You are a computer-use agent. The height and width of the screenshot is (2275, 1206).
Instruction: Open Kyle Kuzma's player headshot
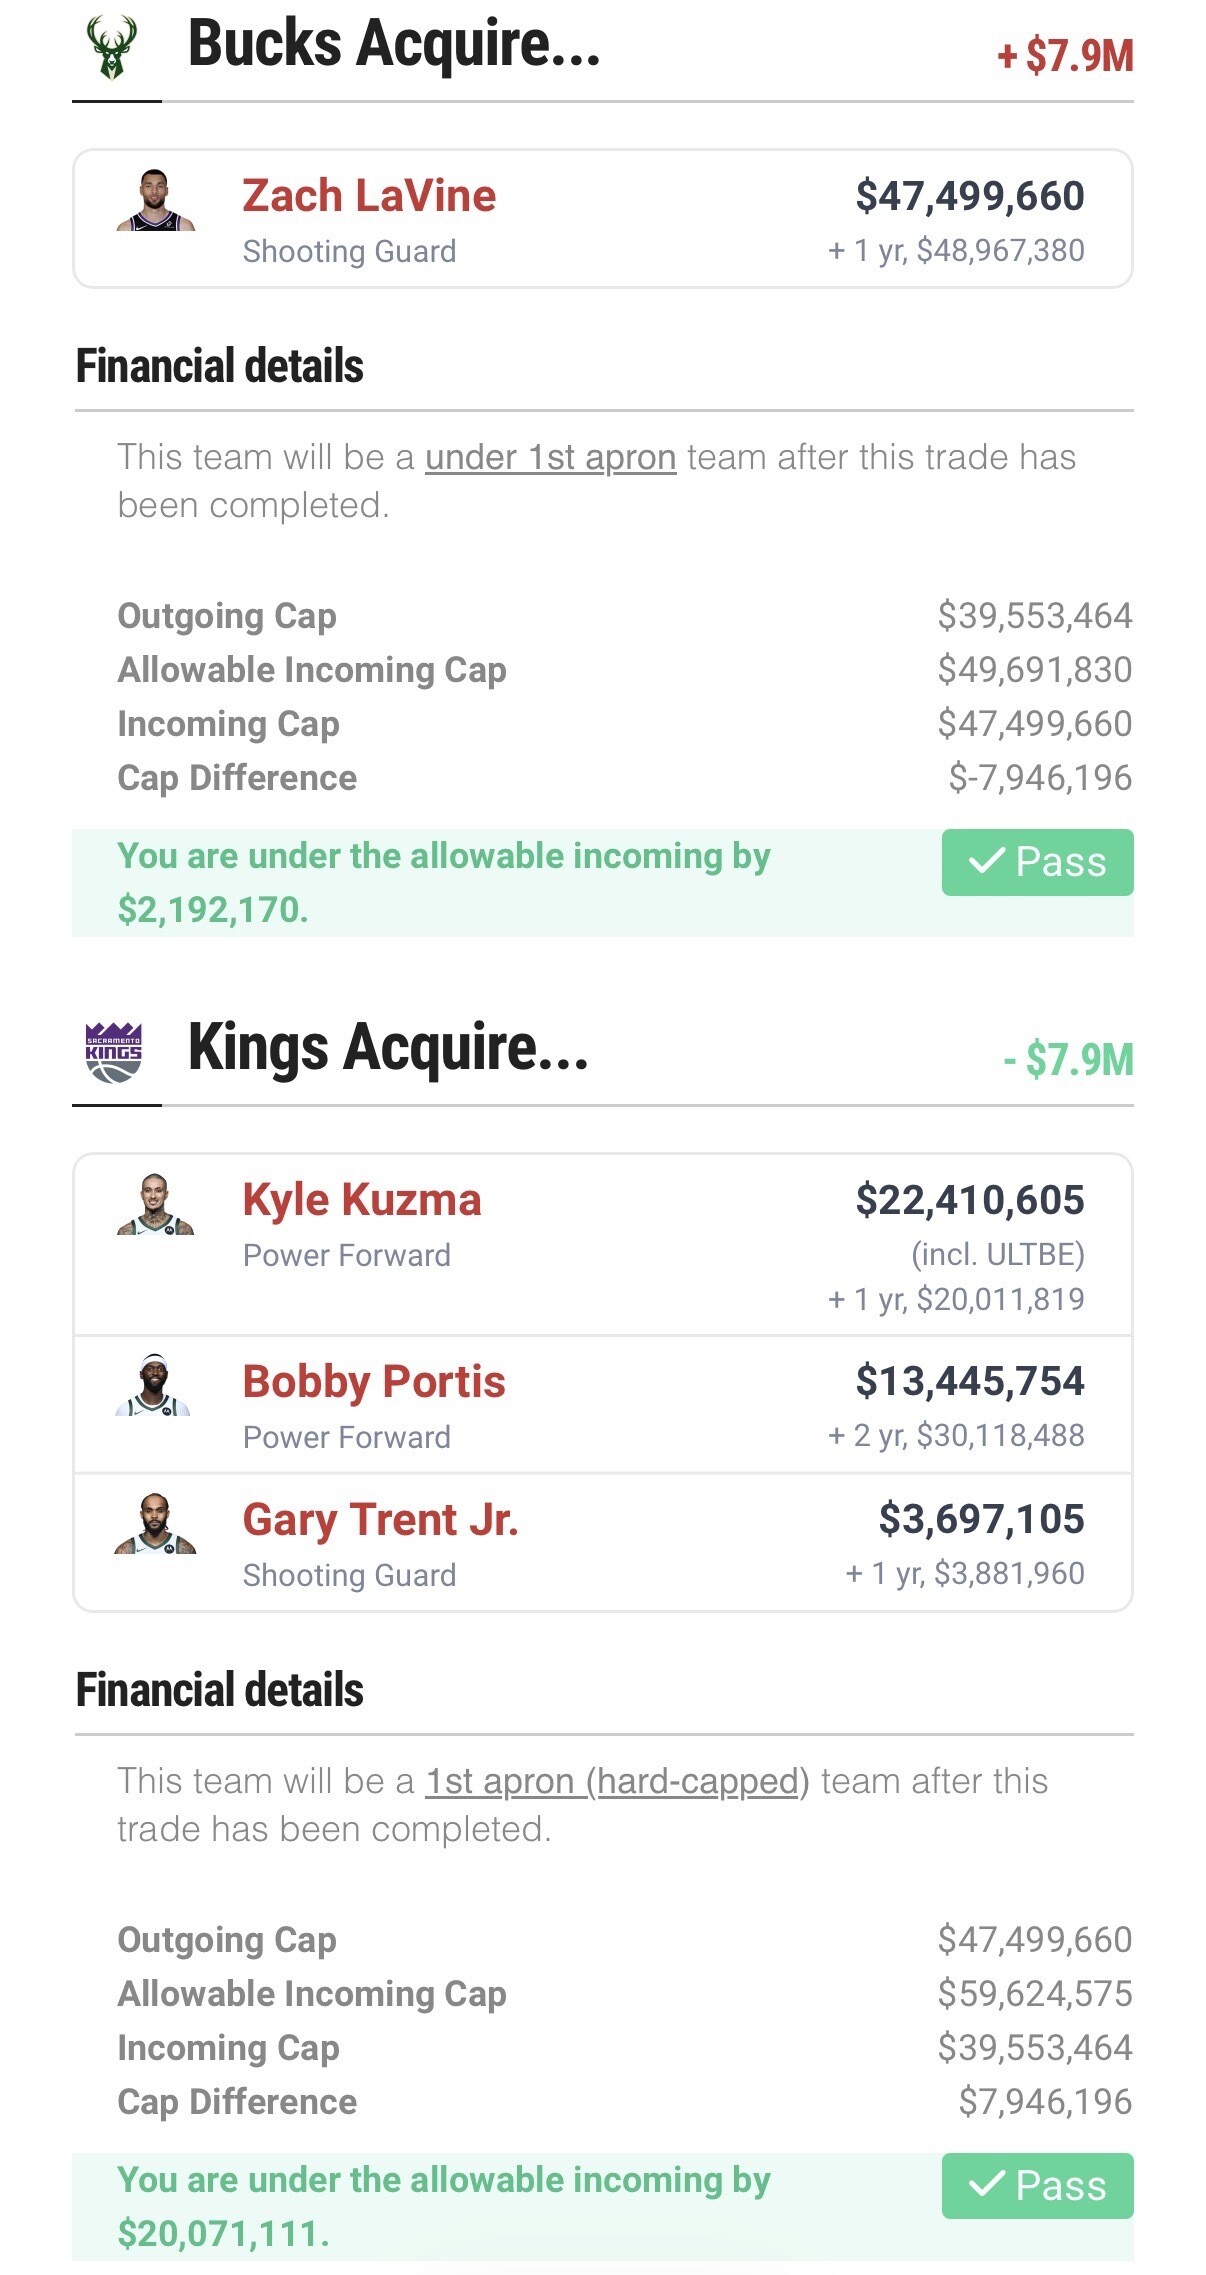(x=155, y=1205)
